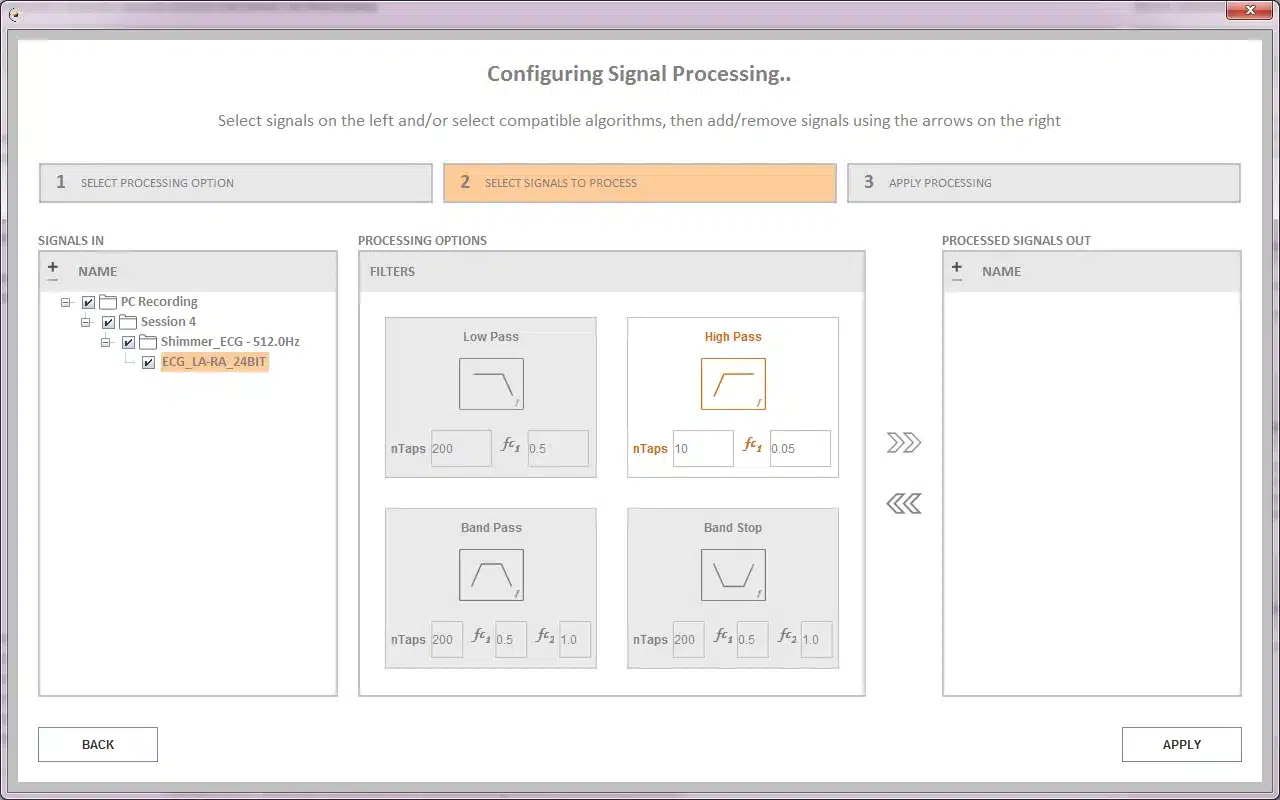Collapse the Shimmer_ECG tree node

[x=106, y=342]
